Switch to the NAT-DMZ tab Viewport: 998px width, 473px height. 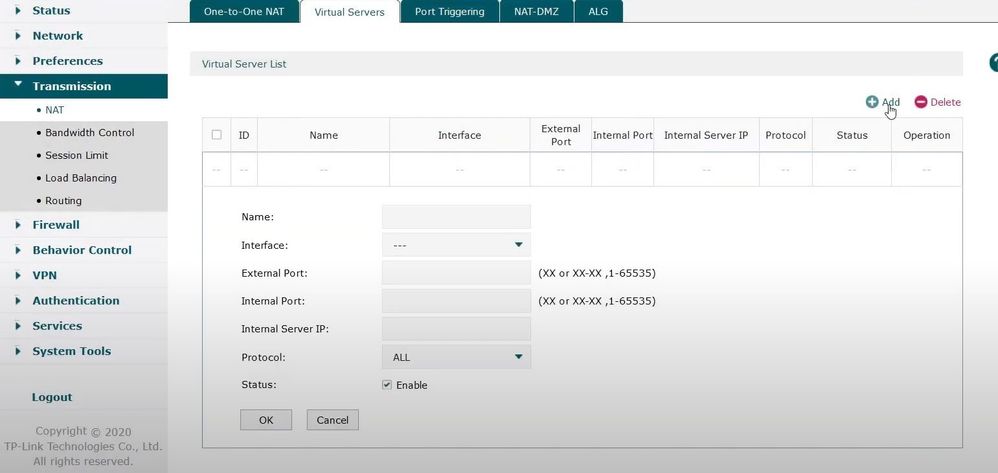tap(536, 12)
